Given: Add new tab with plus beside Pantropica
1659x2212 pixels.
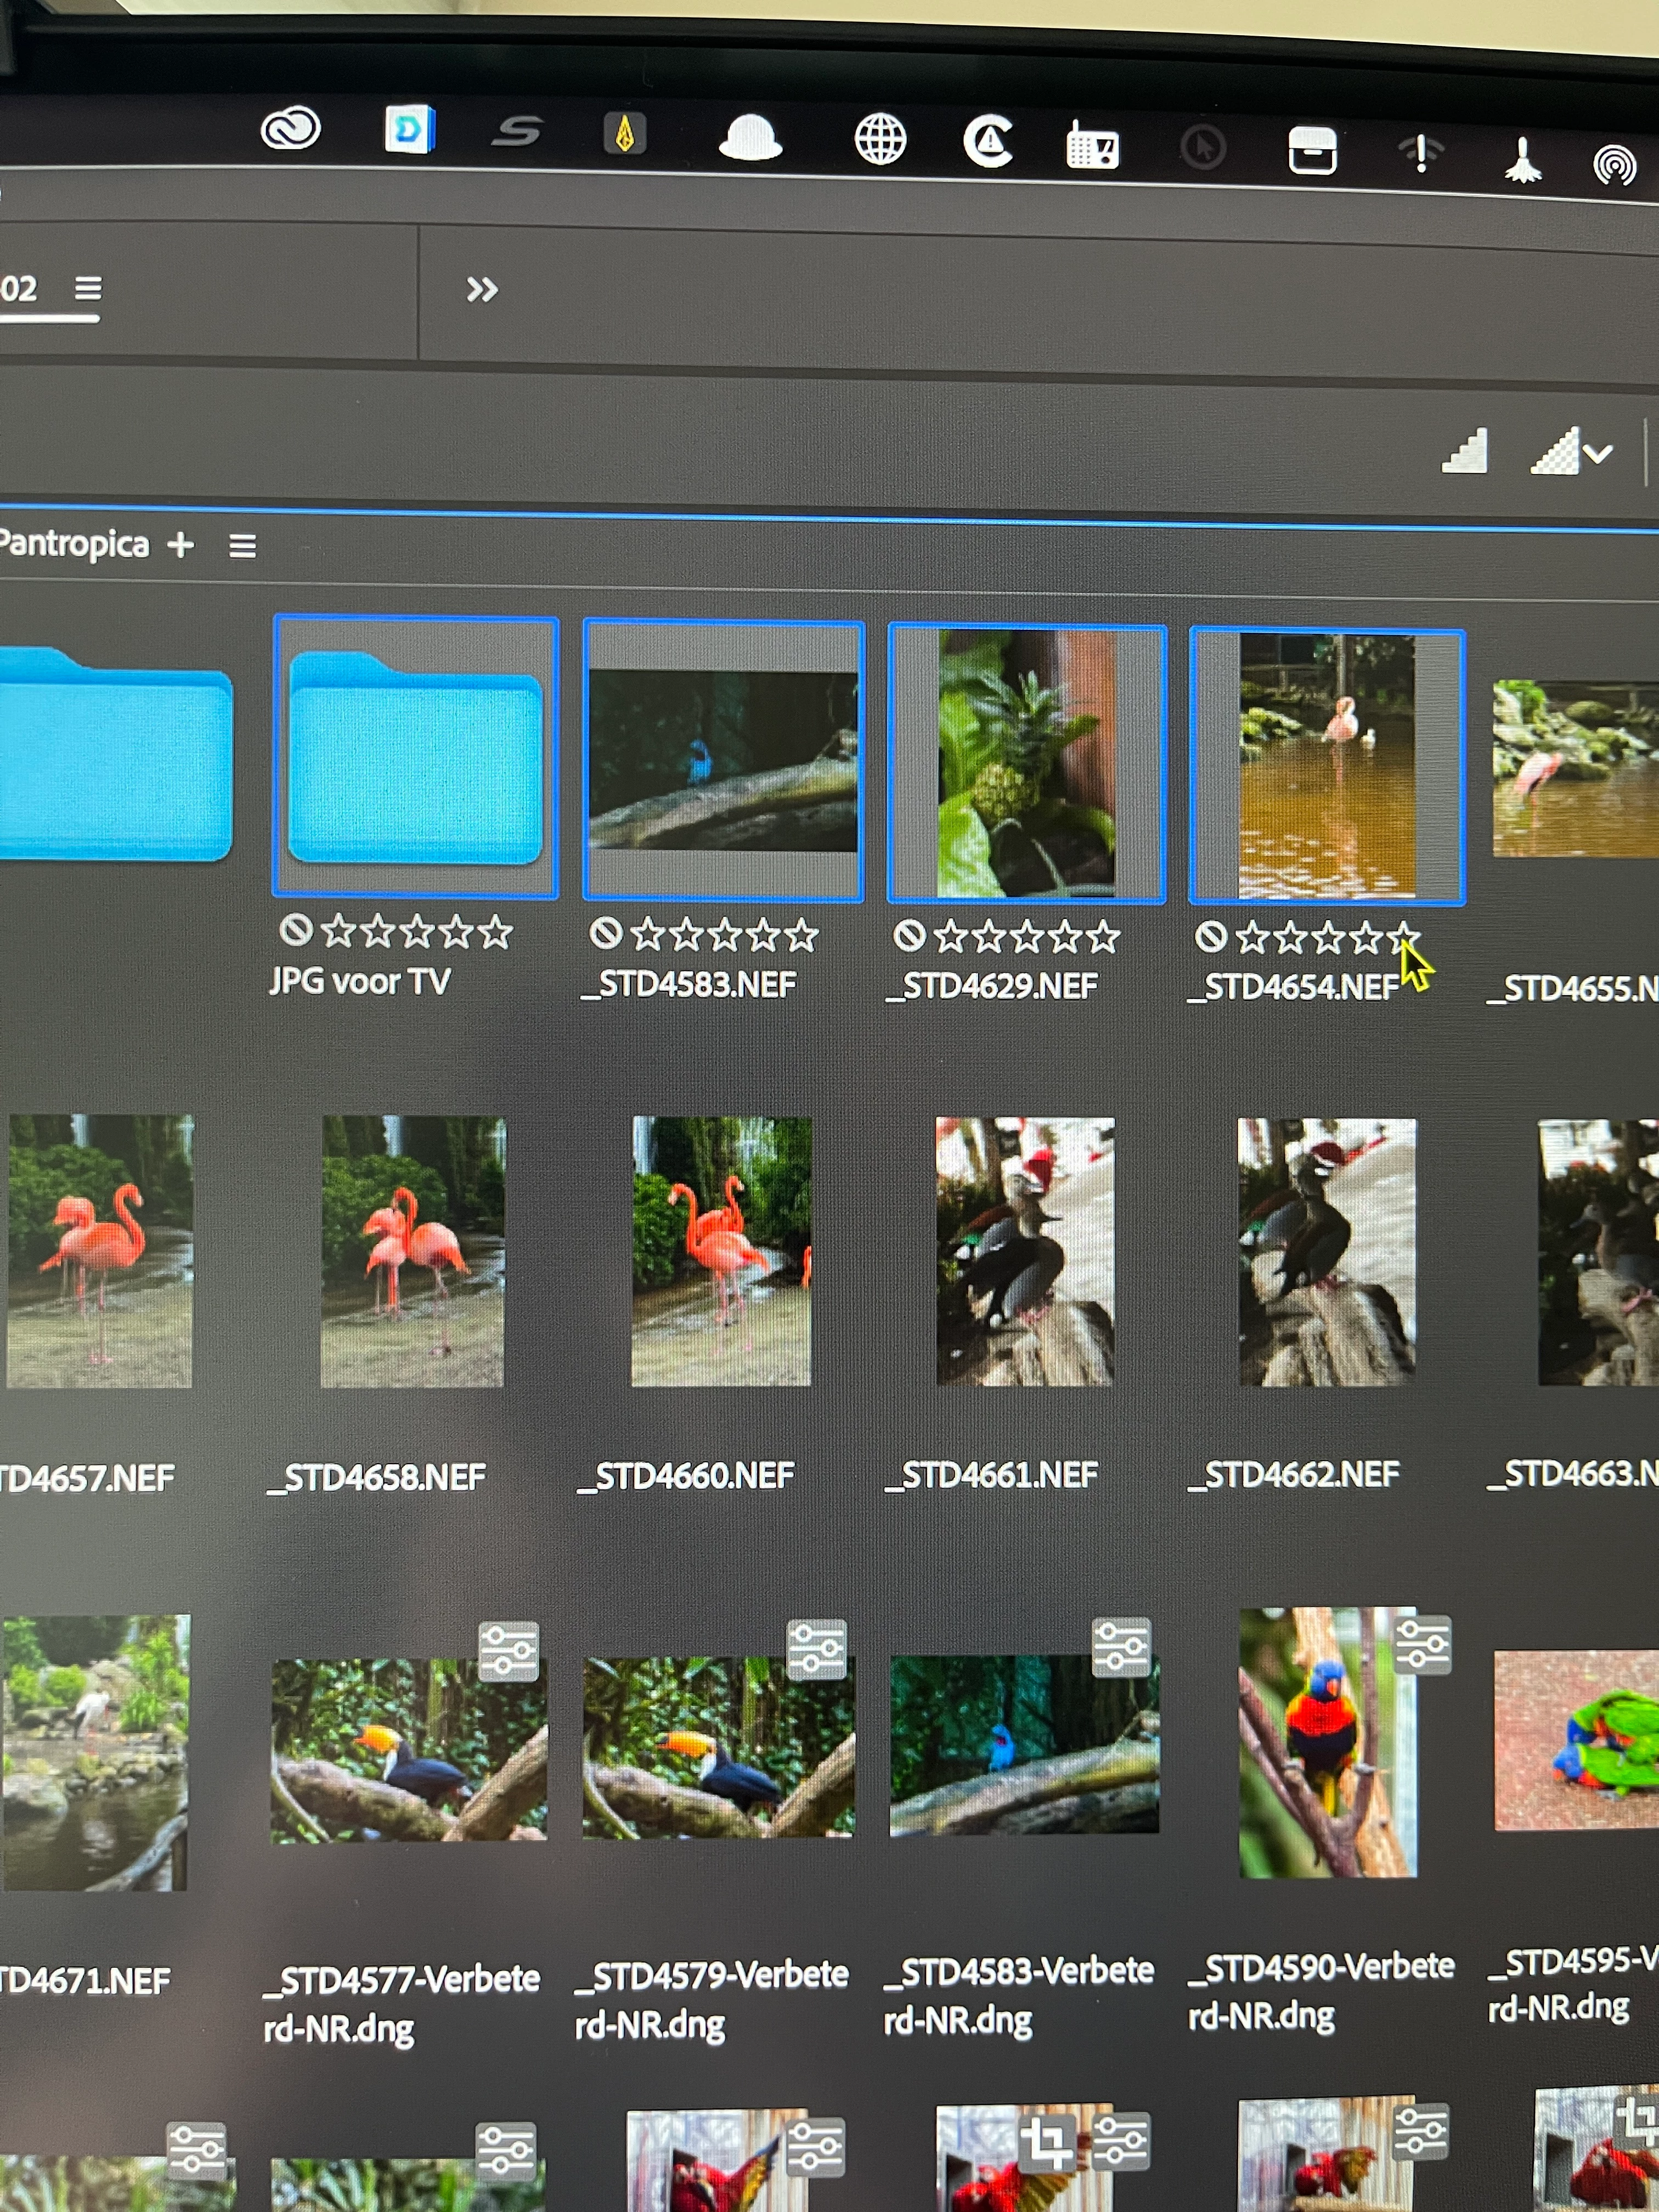Looking at the screenshot, I should tap(181, 545).
